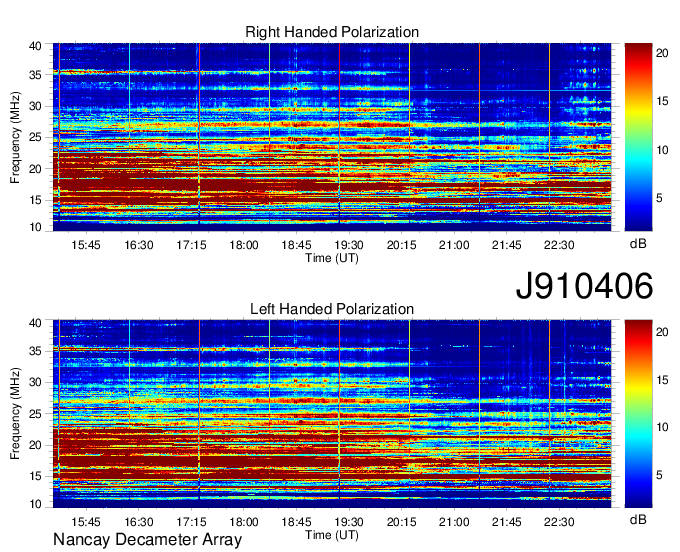Viewport: 680px width, 552px height.
Task: Click the 19:30 tick label on the top plot
Action: pyautogui.click(x=349, y=245)
